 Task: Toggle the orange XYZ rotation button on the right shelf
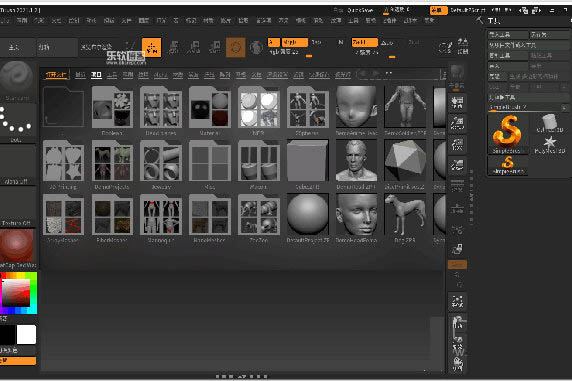click(457, 264)
